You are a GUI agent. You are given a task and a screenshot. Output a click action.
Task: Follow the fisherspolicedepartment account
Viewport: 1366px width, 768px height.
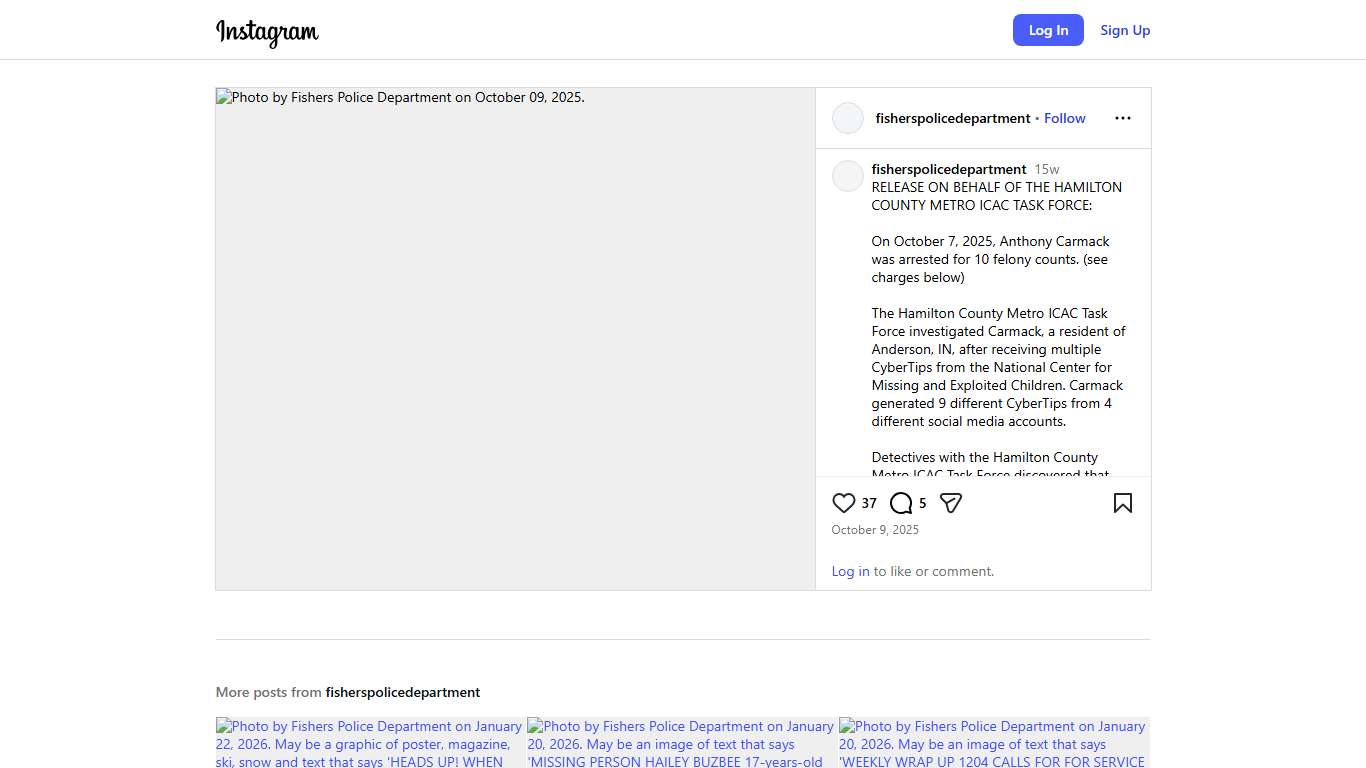[x=1064, y=118]
